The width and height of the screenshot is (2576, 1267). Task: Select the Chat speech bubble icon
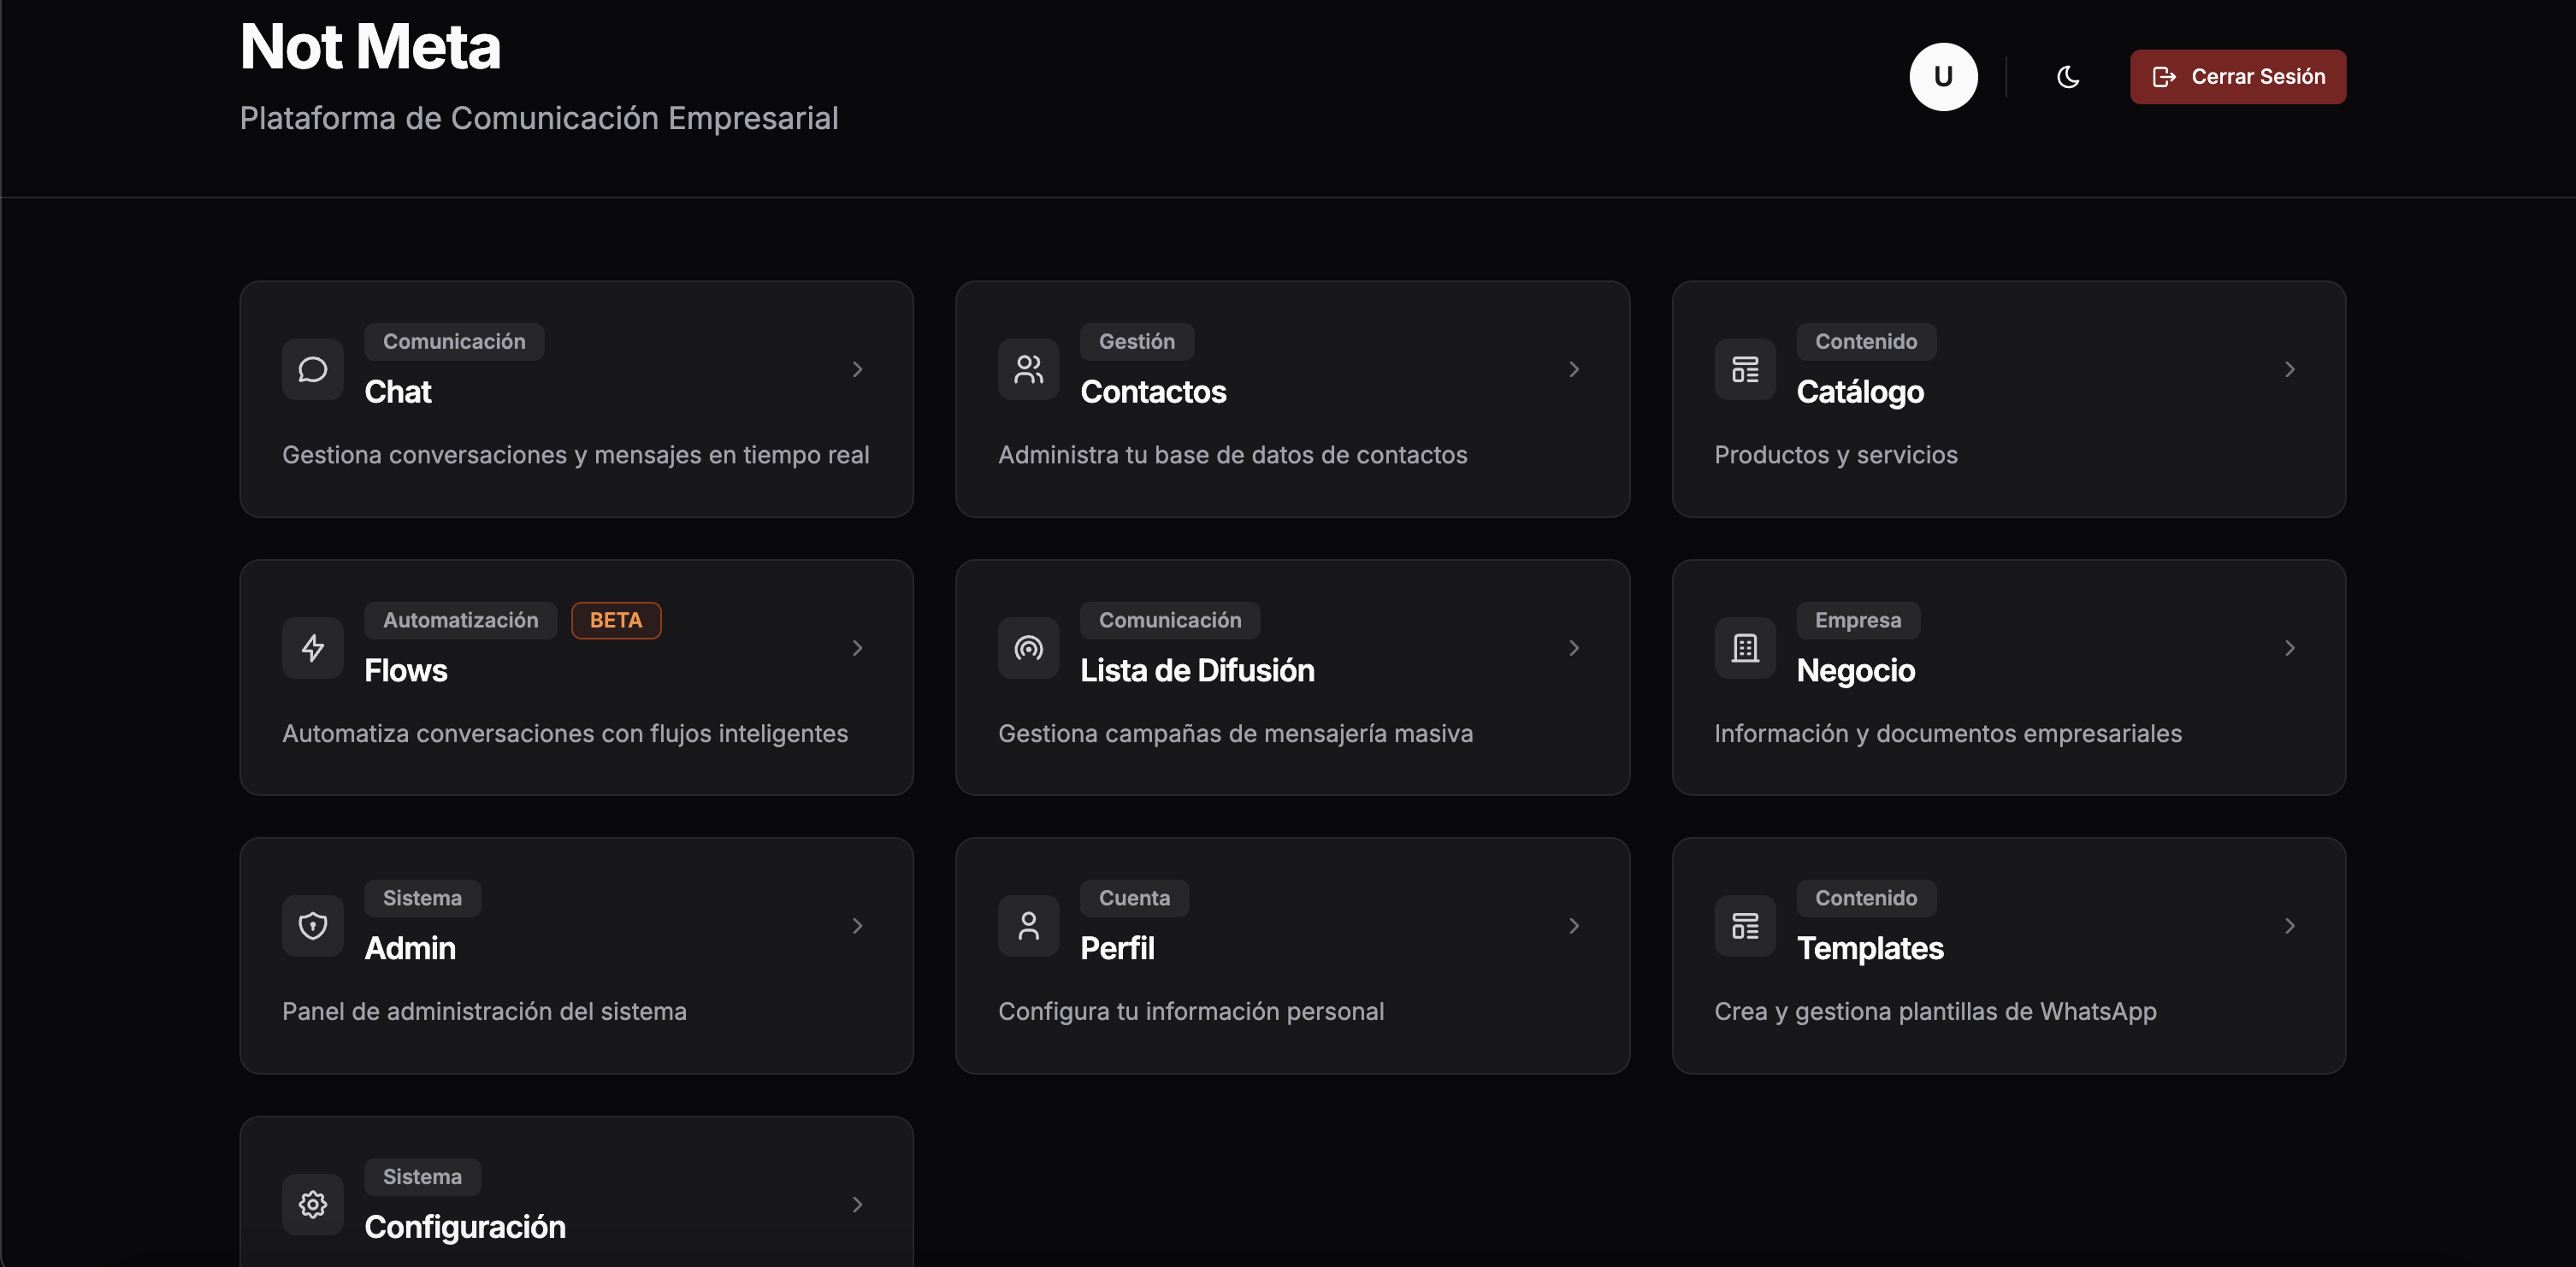(x=312, y=369)
